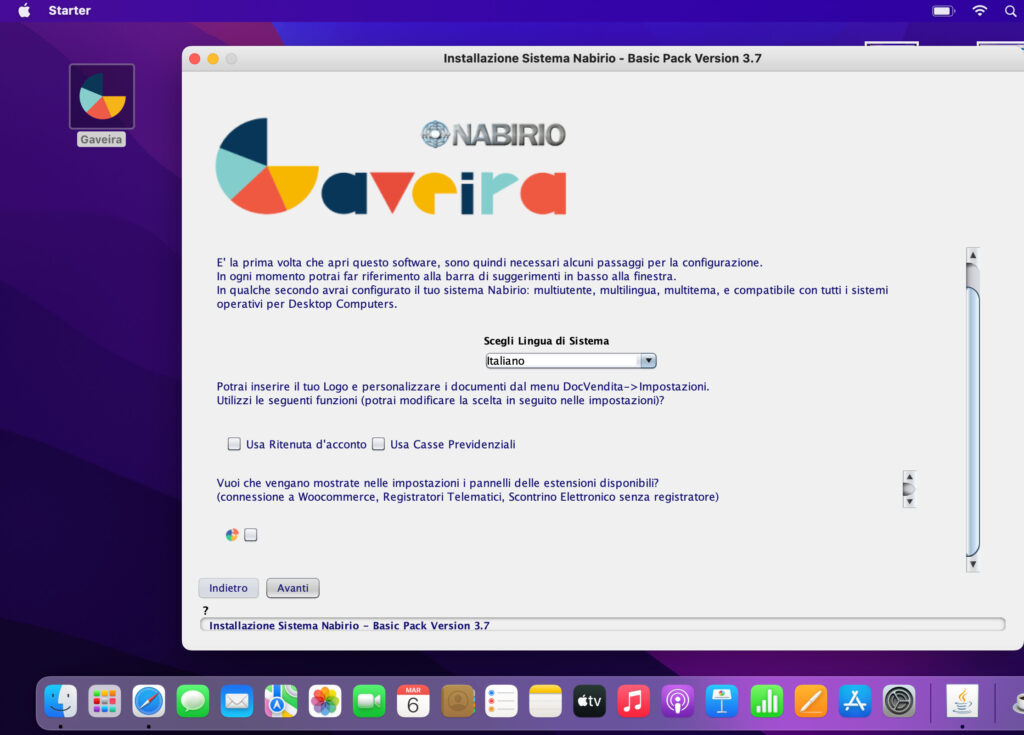
Task: Click the main scrollbar up arrow
Action: pyautogui.click(x=972, y=255)
